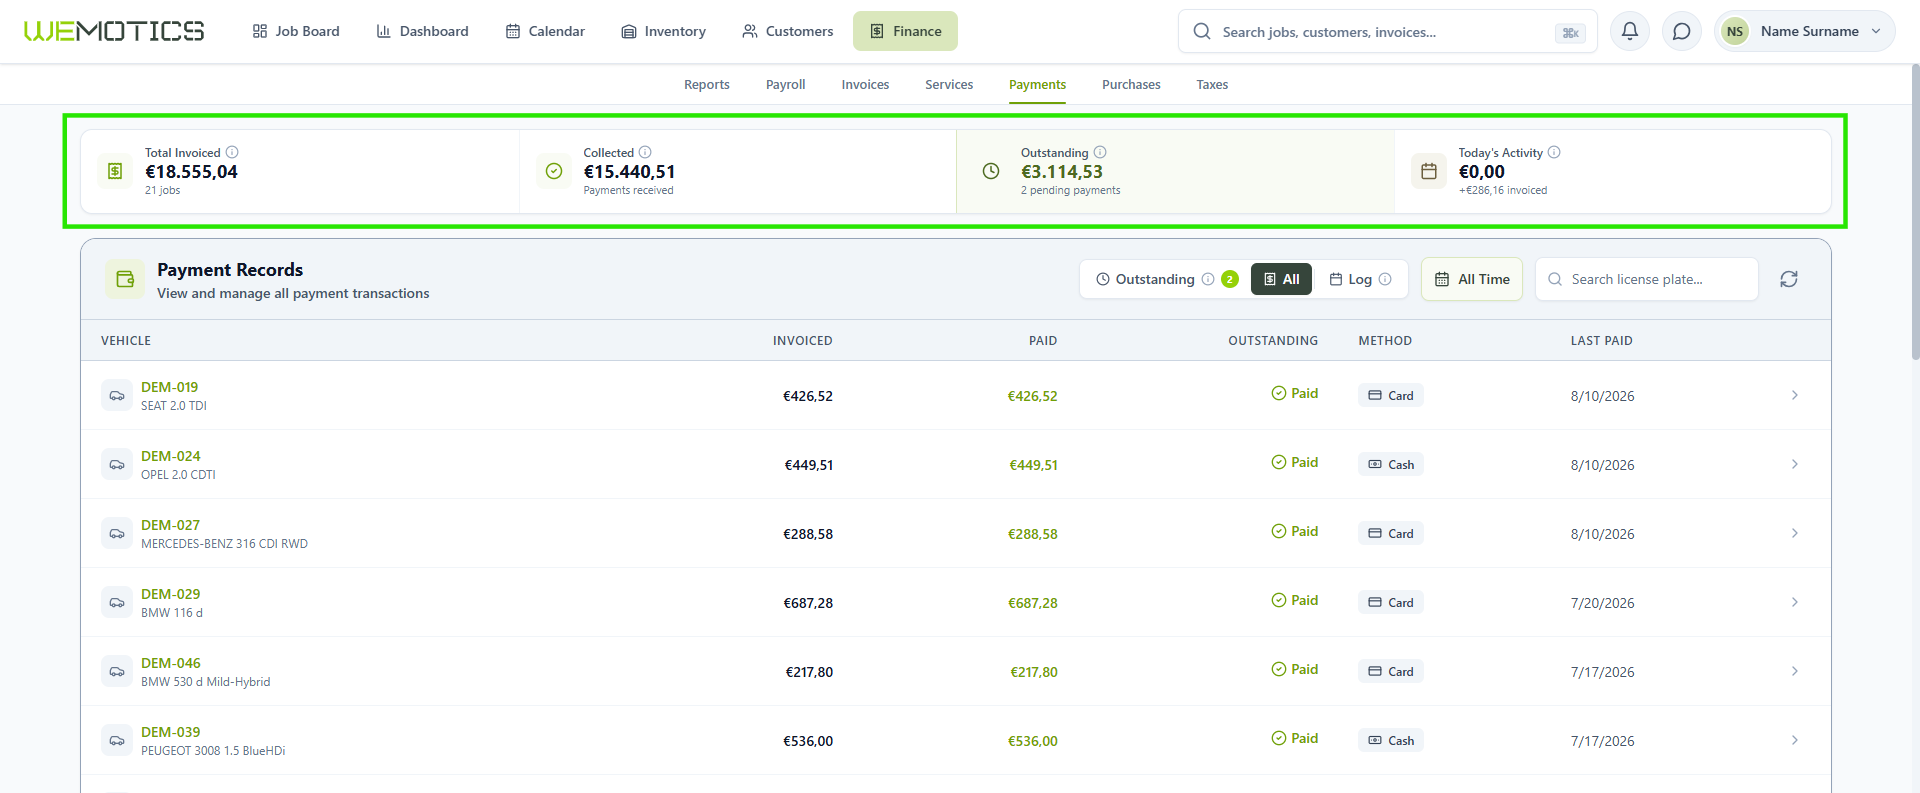Screen dimensions: 1920x793
Task: Open vehicle DEM-029 link
Action: 170,594
